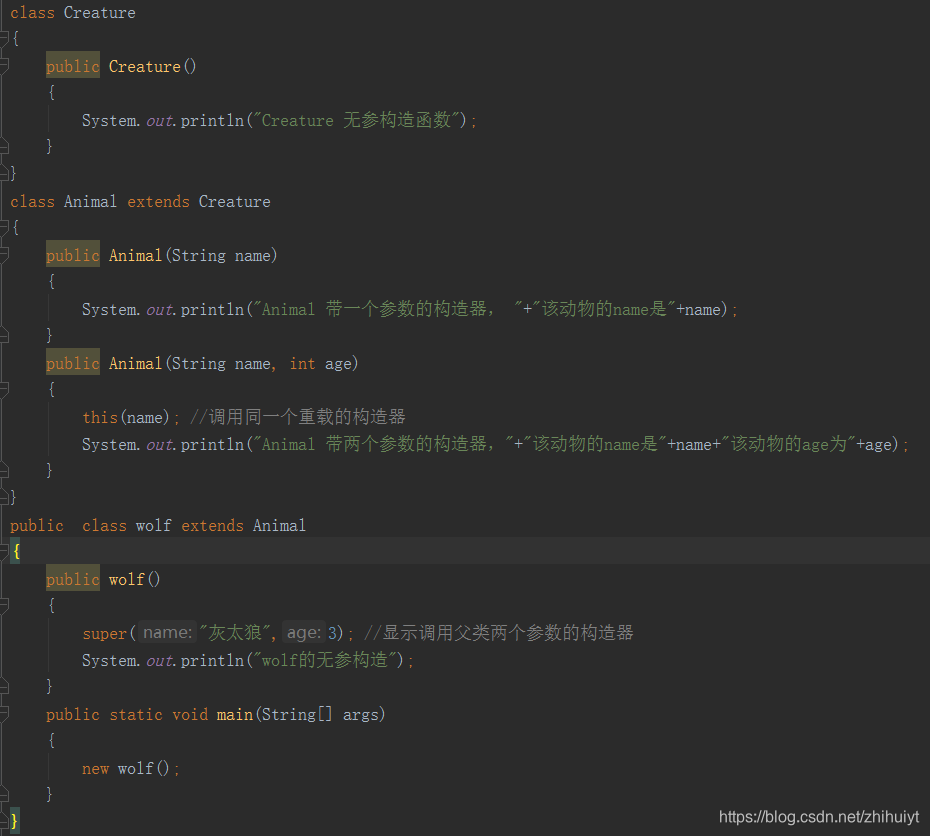Collapse the Creature class fold marker
Viewport: 930px width, 836px height.
[x=4, y=39]
